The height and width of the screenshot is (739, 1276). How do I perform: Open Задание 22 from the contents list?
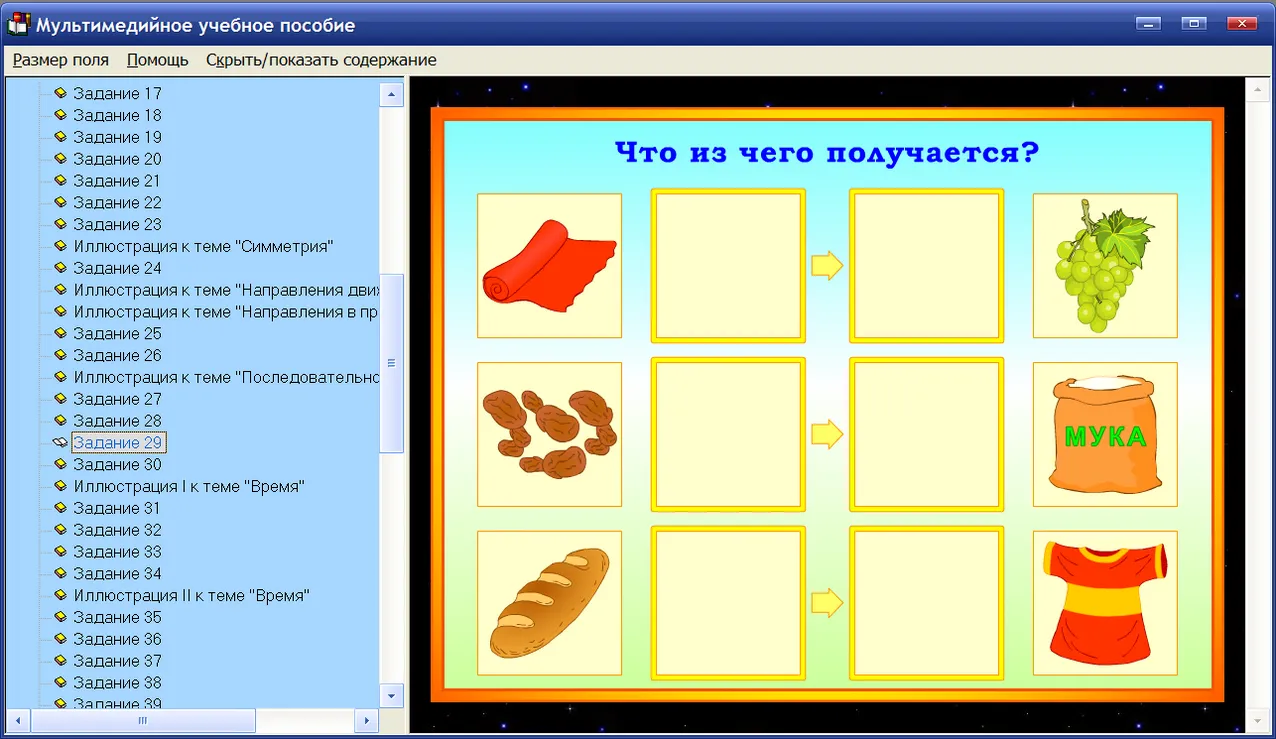117,203
